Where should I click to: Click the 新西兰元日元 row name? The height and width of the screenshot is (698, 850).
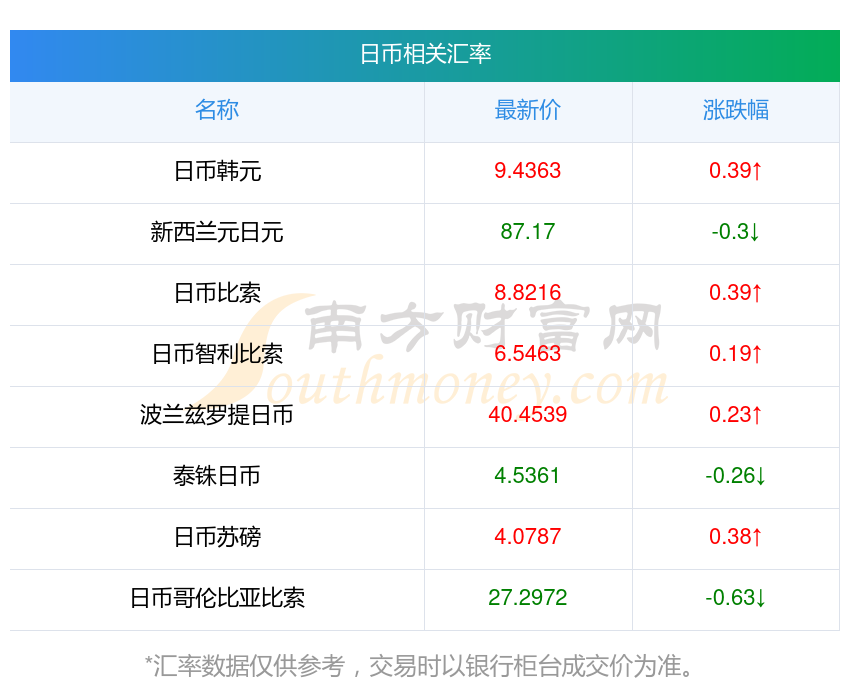pos(217,232)
